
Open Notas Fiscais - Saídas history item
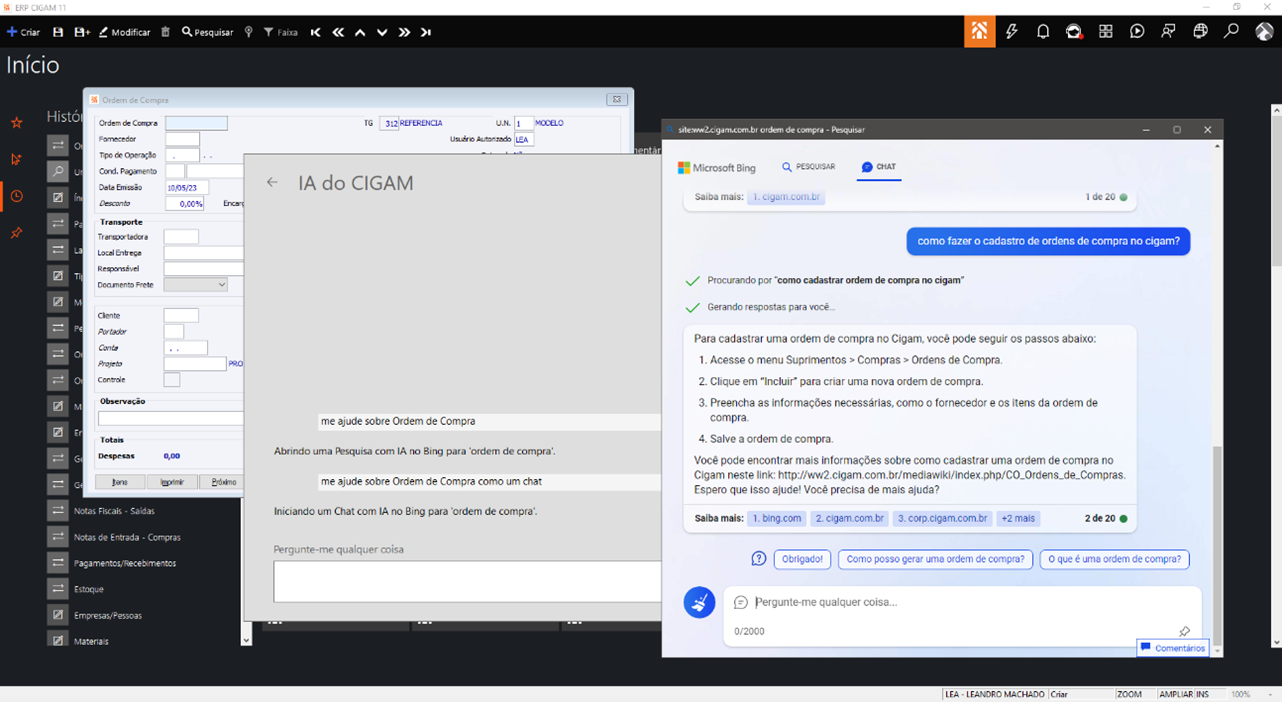(114, 511)
